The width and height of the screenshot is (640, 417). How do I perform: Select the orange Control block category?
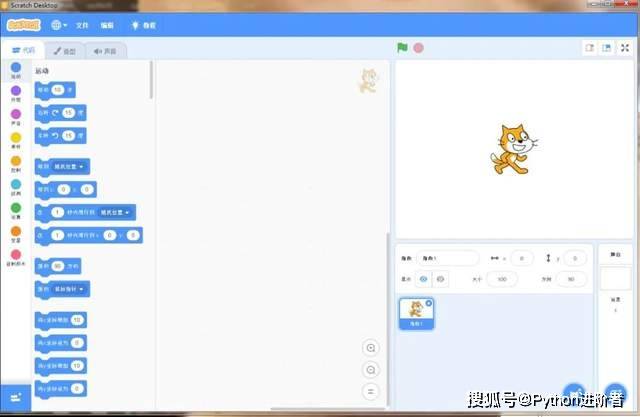pos(16,164)
